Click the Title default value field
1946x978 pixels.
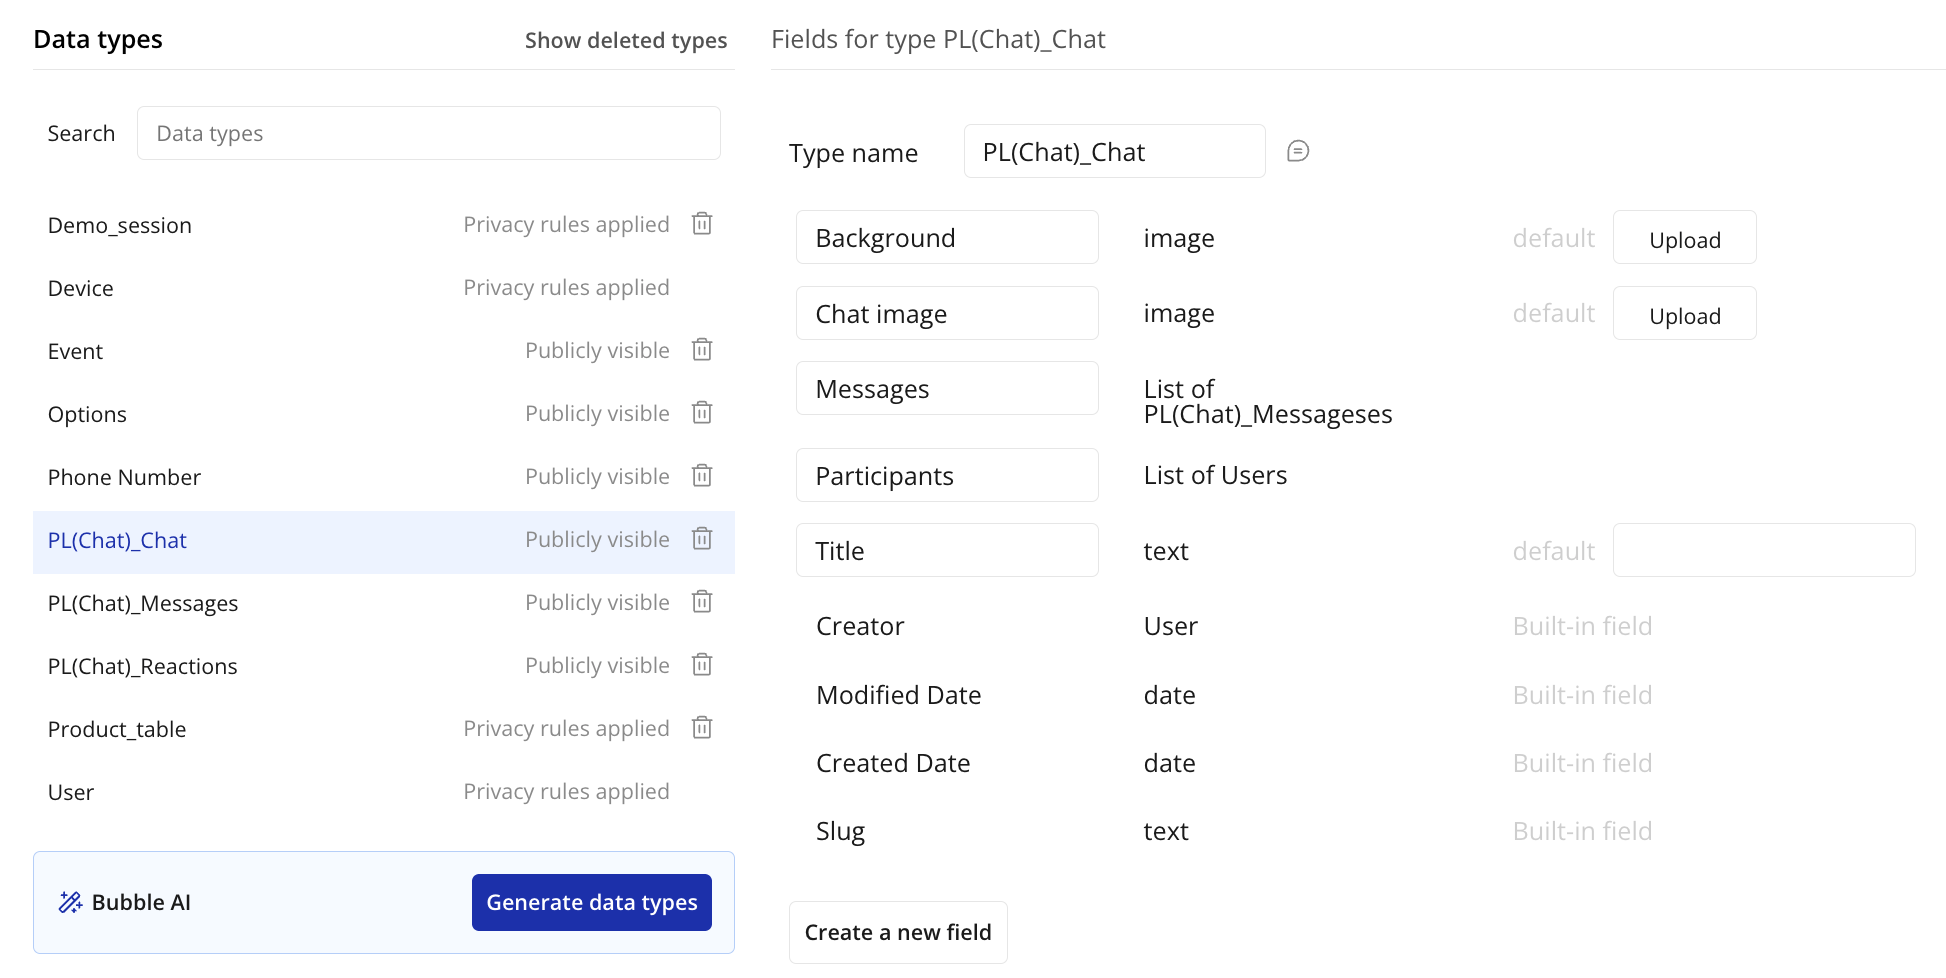pyautogui.click(x=1763, y=550)
